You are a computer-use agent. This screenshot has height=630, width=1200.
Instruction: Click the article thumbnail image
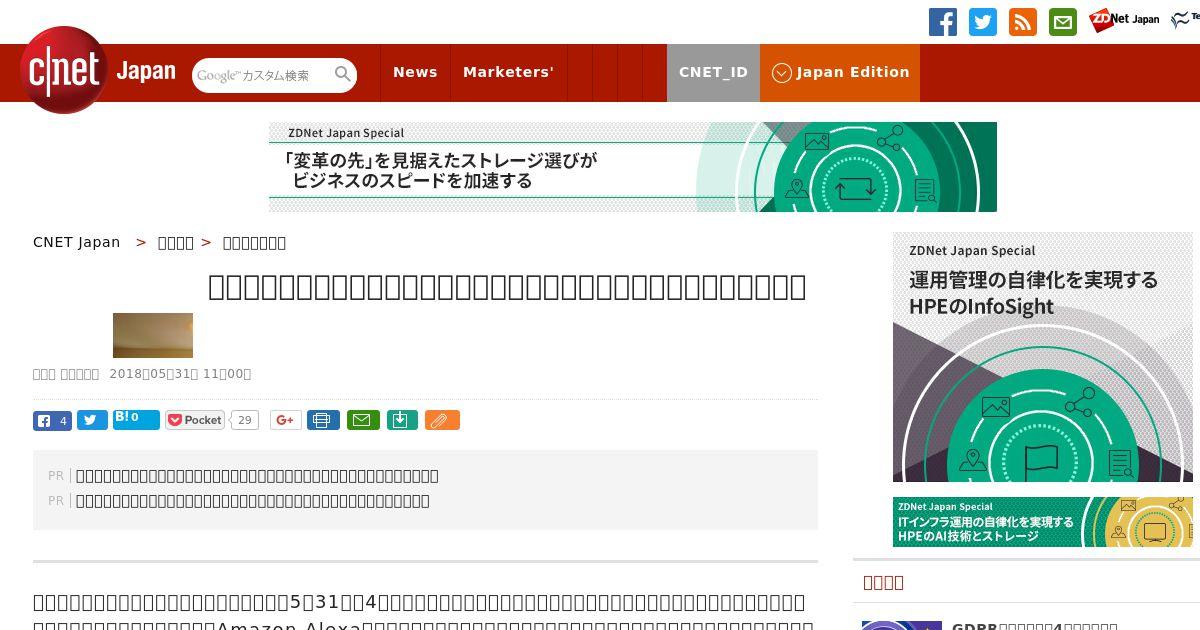(x=153, y=335)
